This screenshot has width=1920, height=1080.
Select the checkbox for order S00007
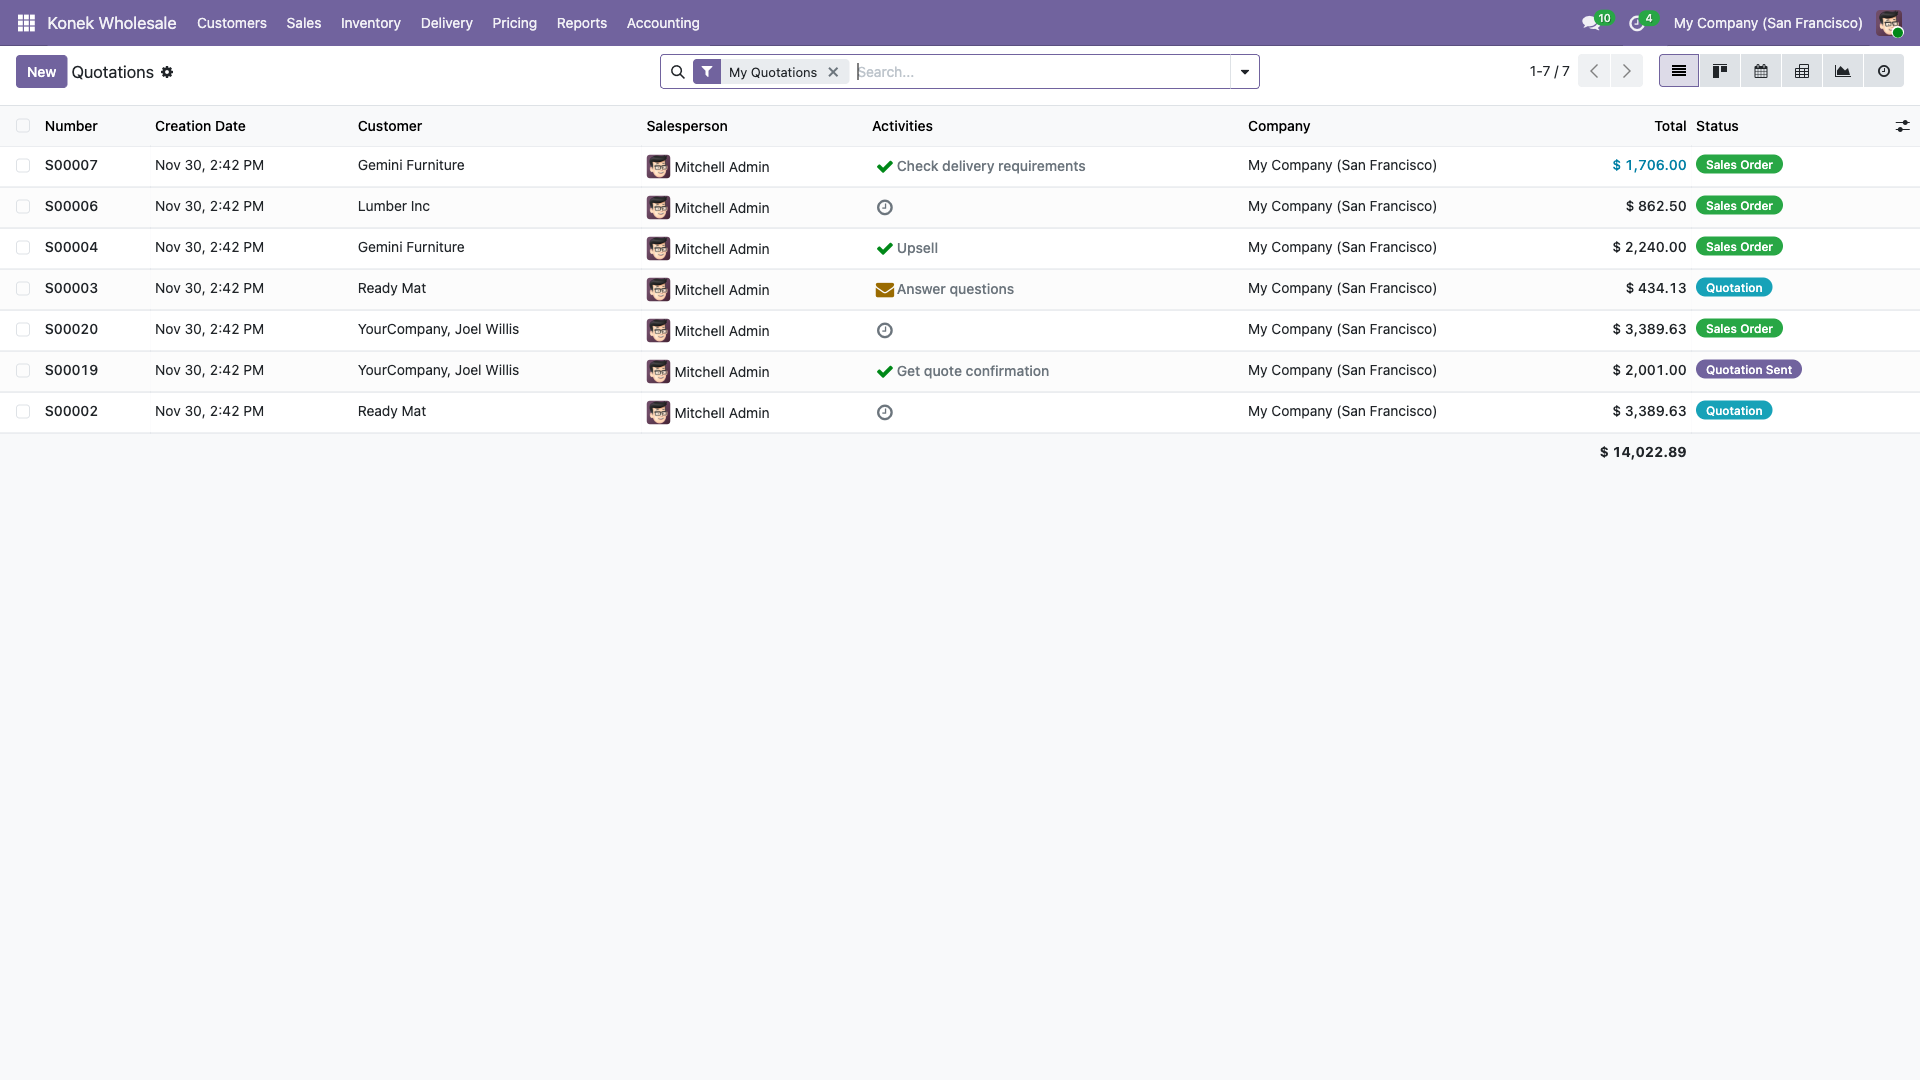point(23,166)
